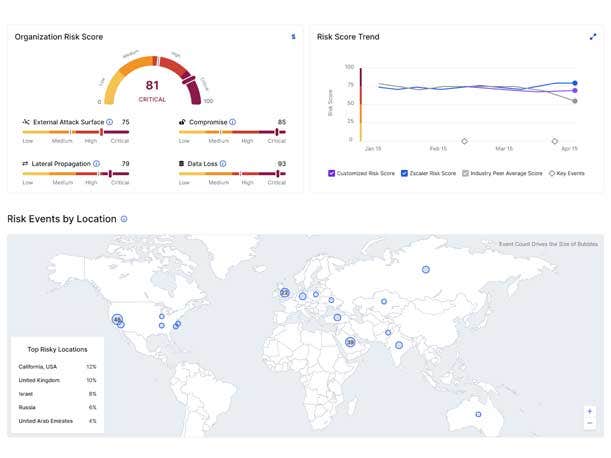Viewport: 611px width, 458px height.
Task: Zoom in on the map
Action: pos(590,410)
